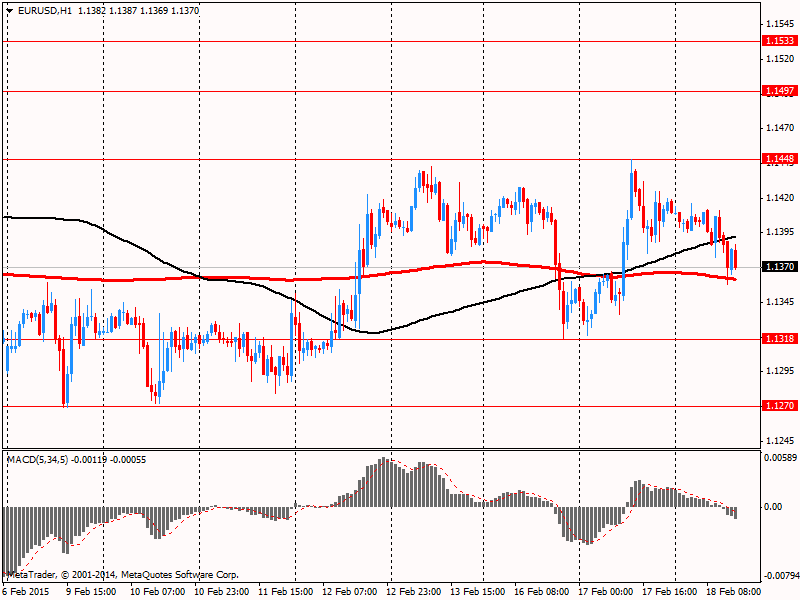Select the 1.1533 red price label
Screen dimensions: 800x600
point(779,40)
